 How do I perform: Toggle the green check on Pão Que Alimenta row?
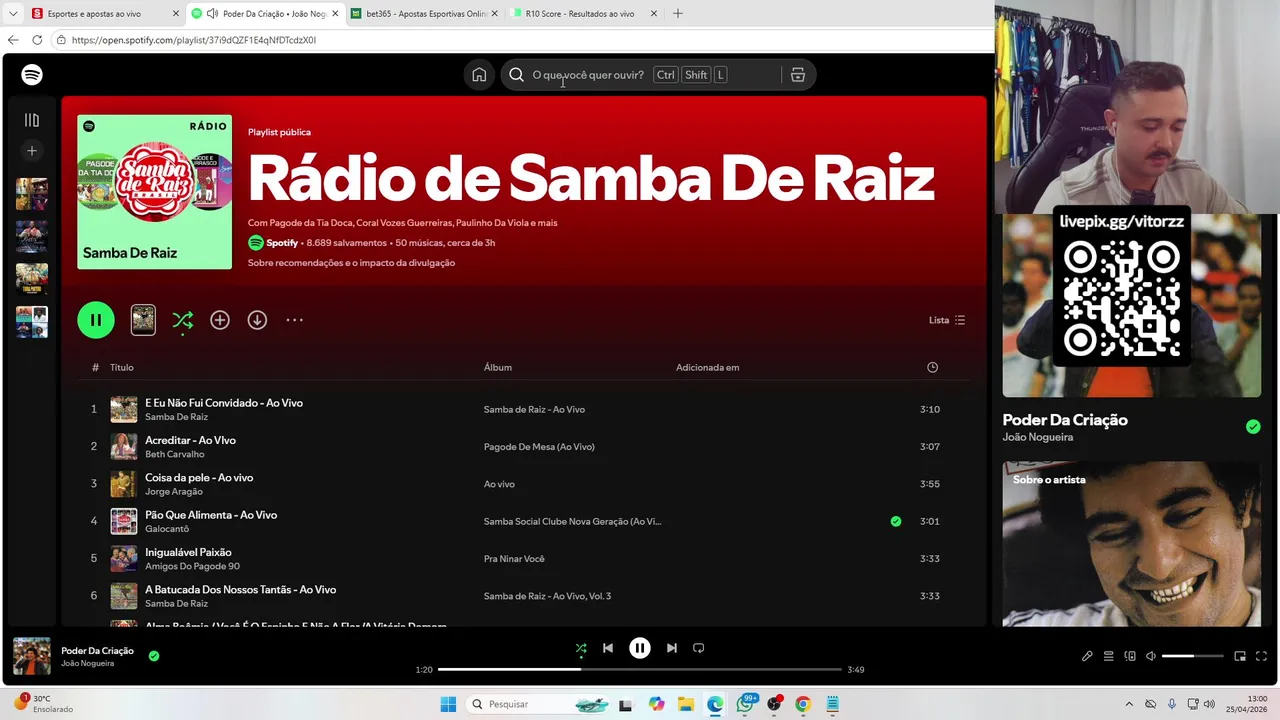coord(896,521)
